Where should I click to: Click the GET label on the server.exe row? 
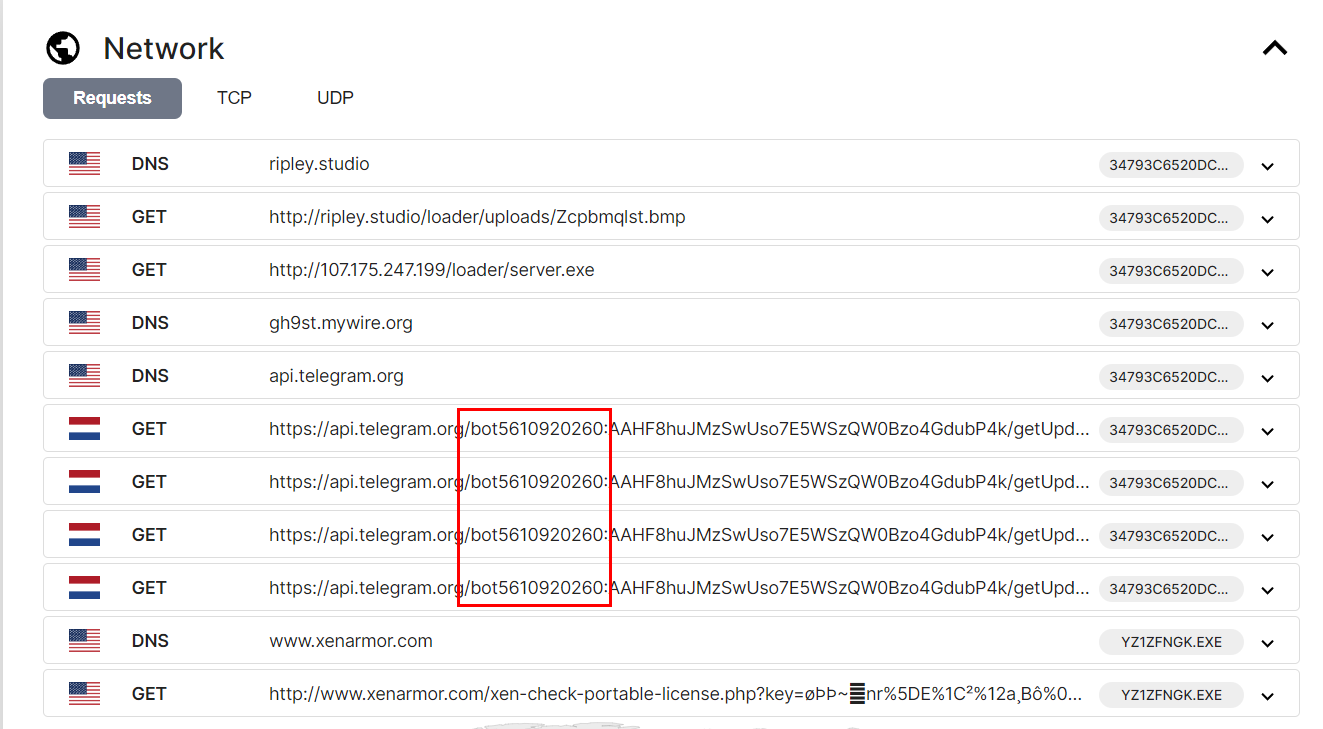pyautogui.click(x=149, y=270)
